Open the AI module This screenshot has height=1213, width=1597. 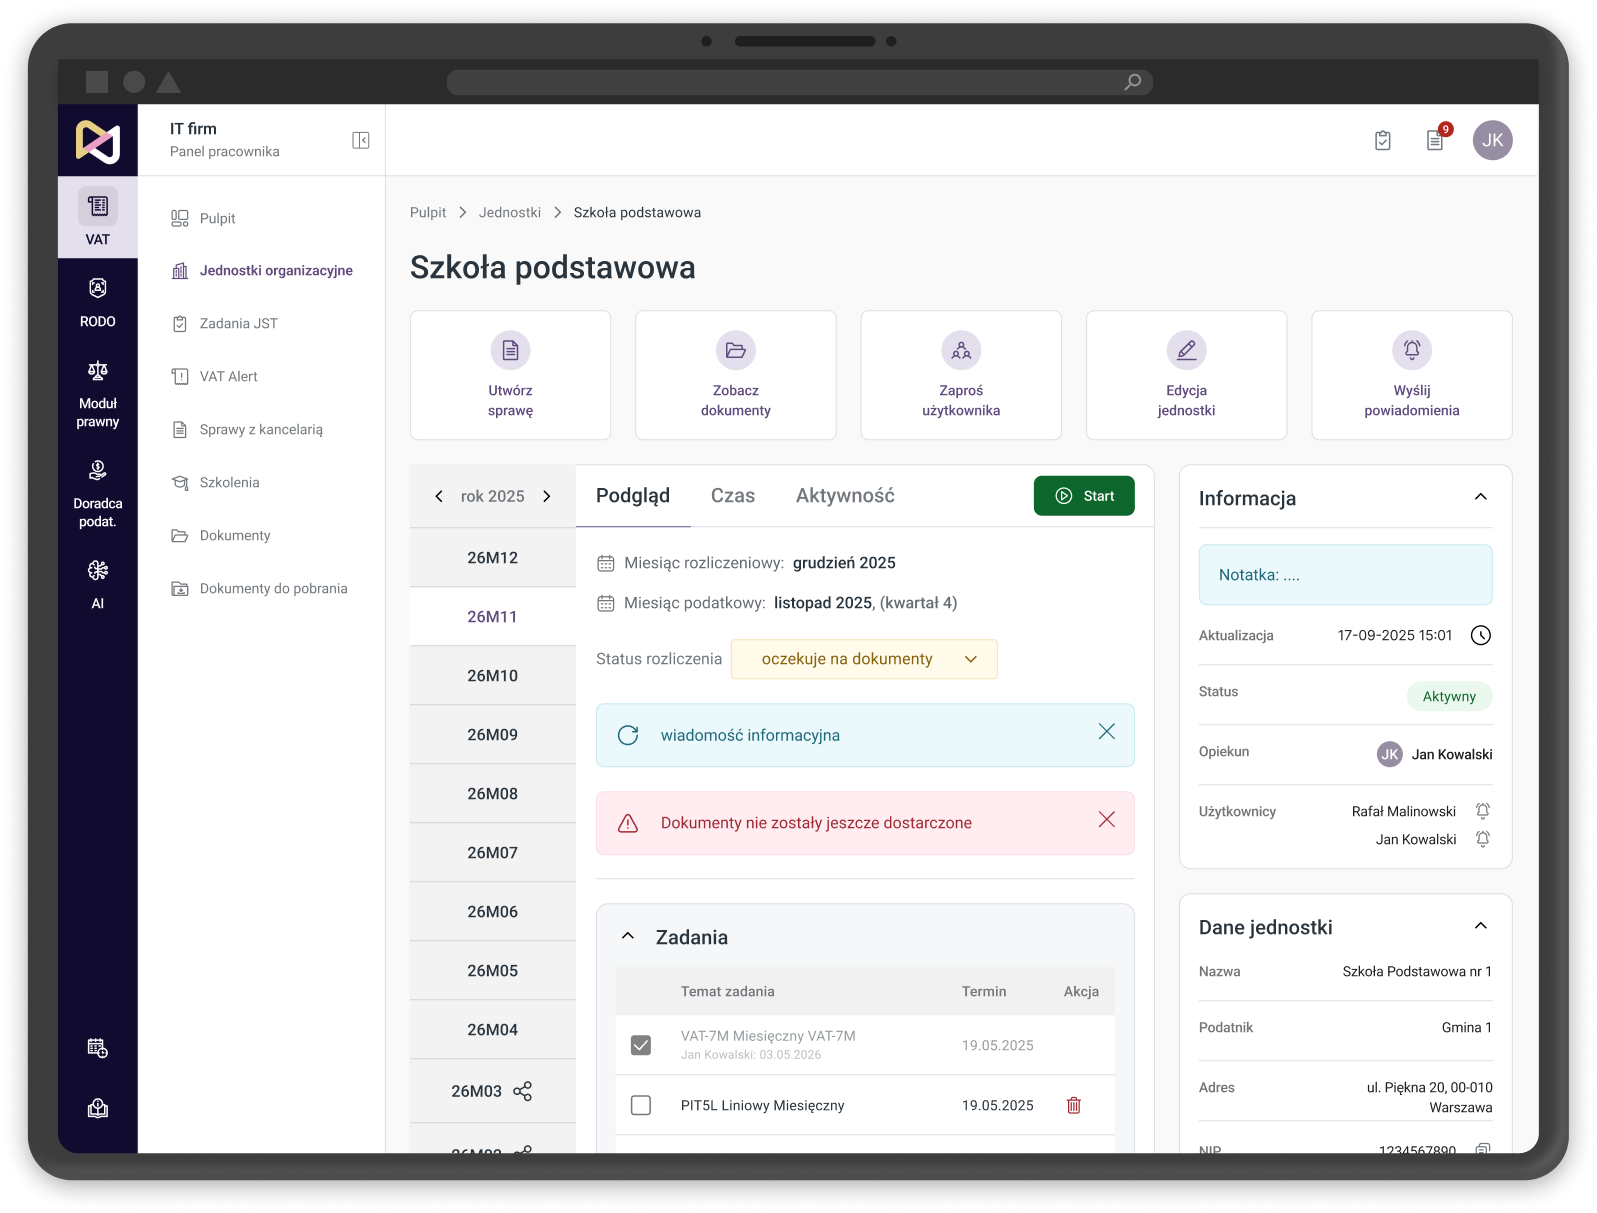97,584
